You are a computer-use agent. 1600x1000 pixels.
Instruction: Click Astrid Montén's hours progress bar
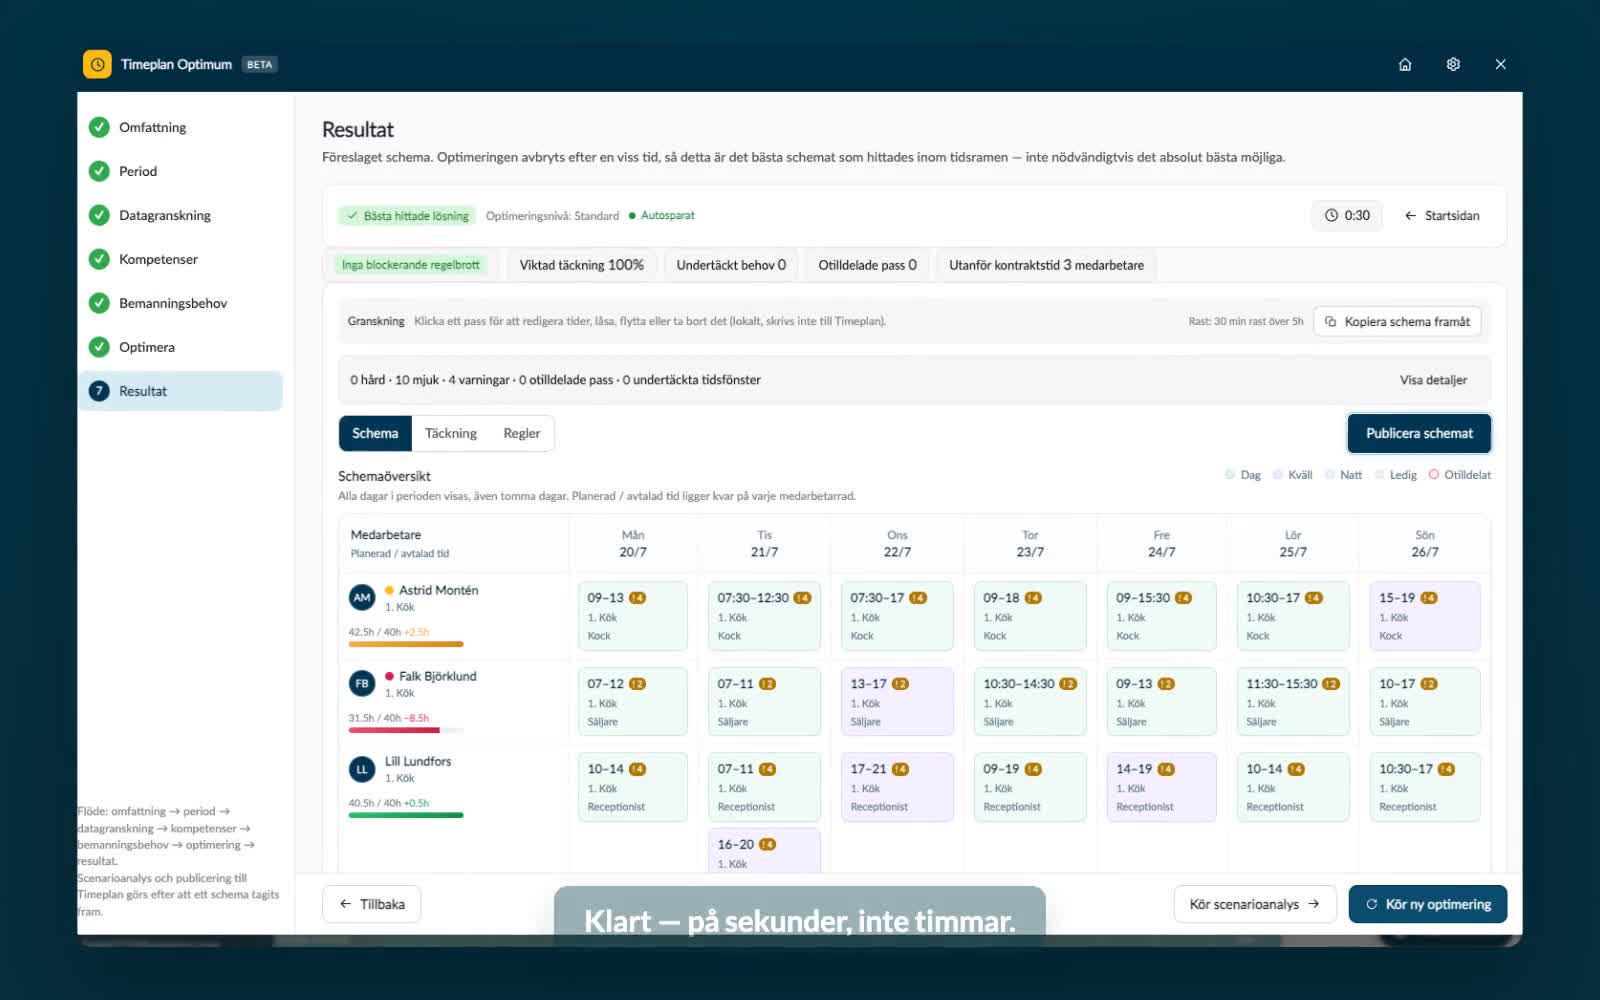point(406,644)
